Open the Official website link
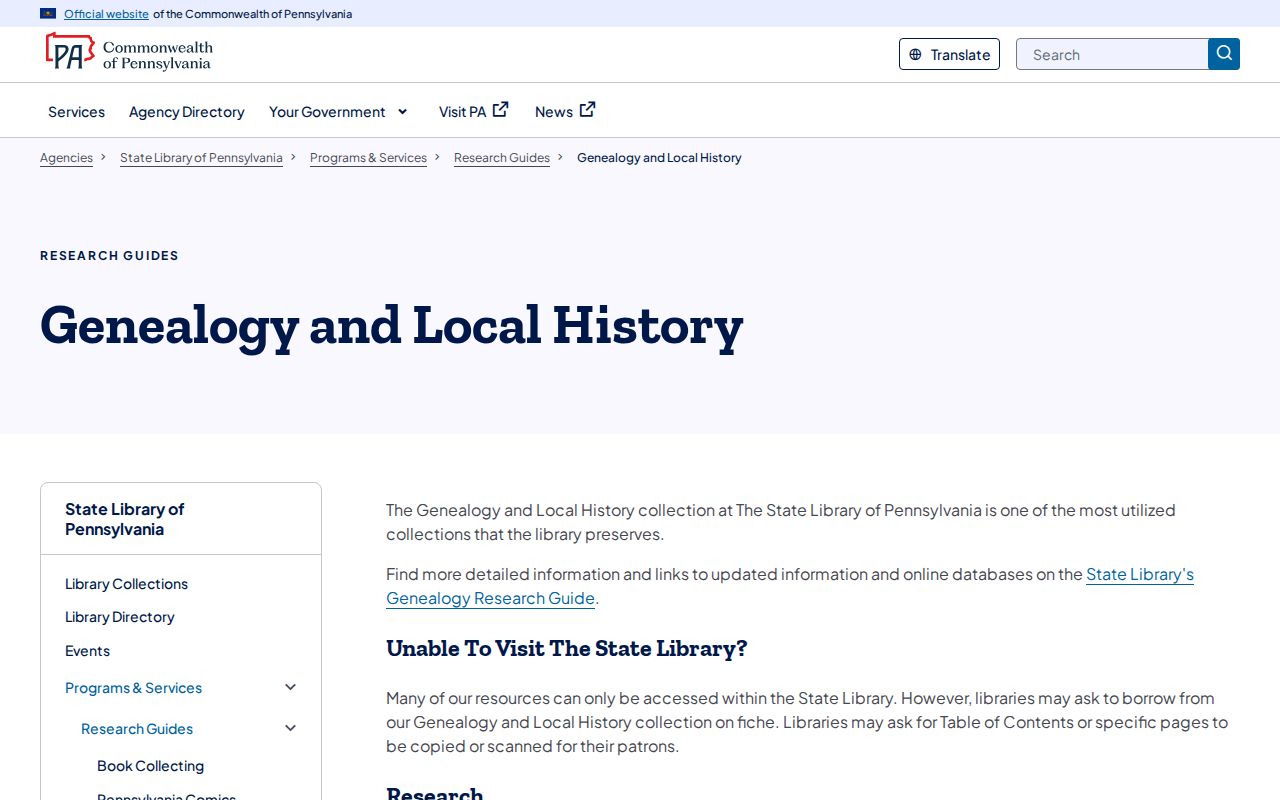Screen dimensions: 1280x800 (106, 14)
